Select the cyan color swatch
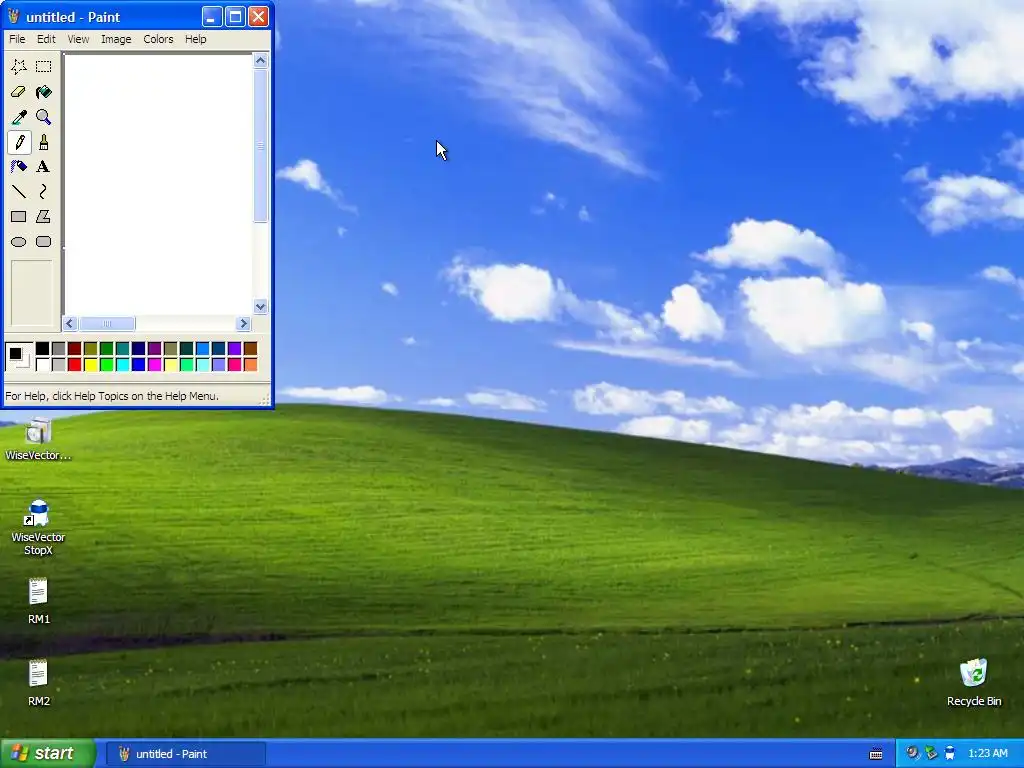The width and height of the screenshot is (1024, 768). [x=123, y=364]
